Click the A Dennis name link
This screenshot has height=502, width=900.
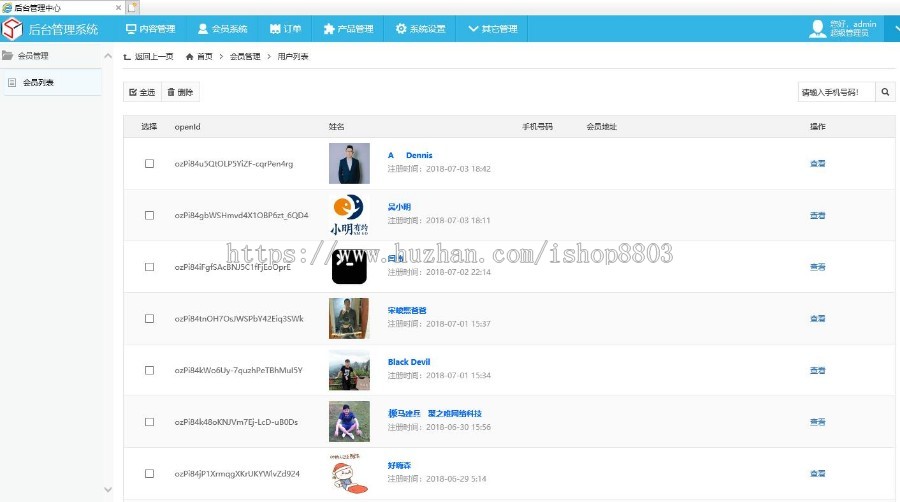(410, 155)
